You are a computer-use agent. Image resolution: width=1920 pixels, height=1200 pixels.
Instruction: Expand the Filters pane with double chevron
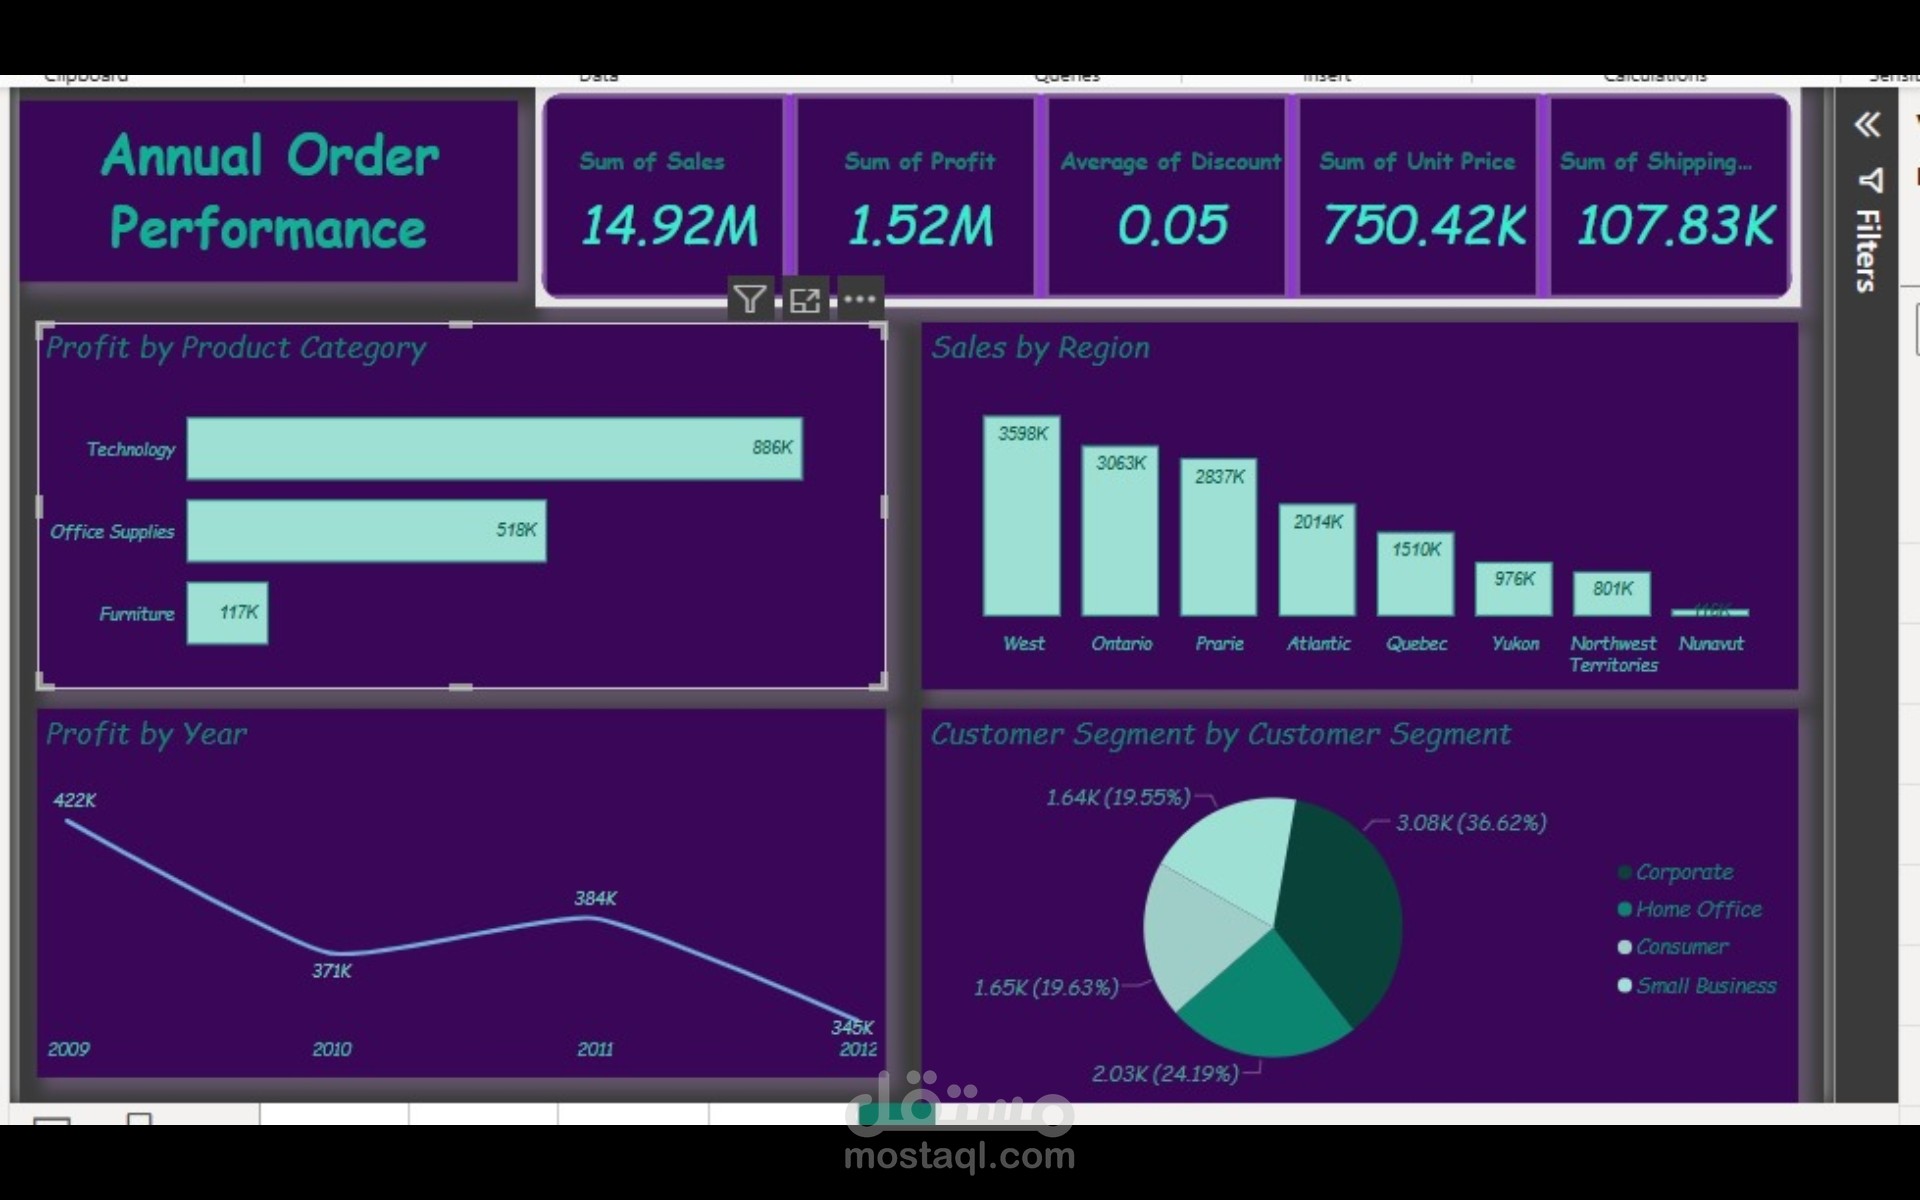tap(1866, 125)
